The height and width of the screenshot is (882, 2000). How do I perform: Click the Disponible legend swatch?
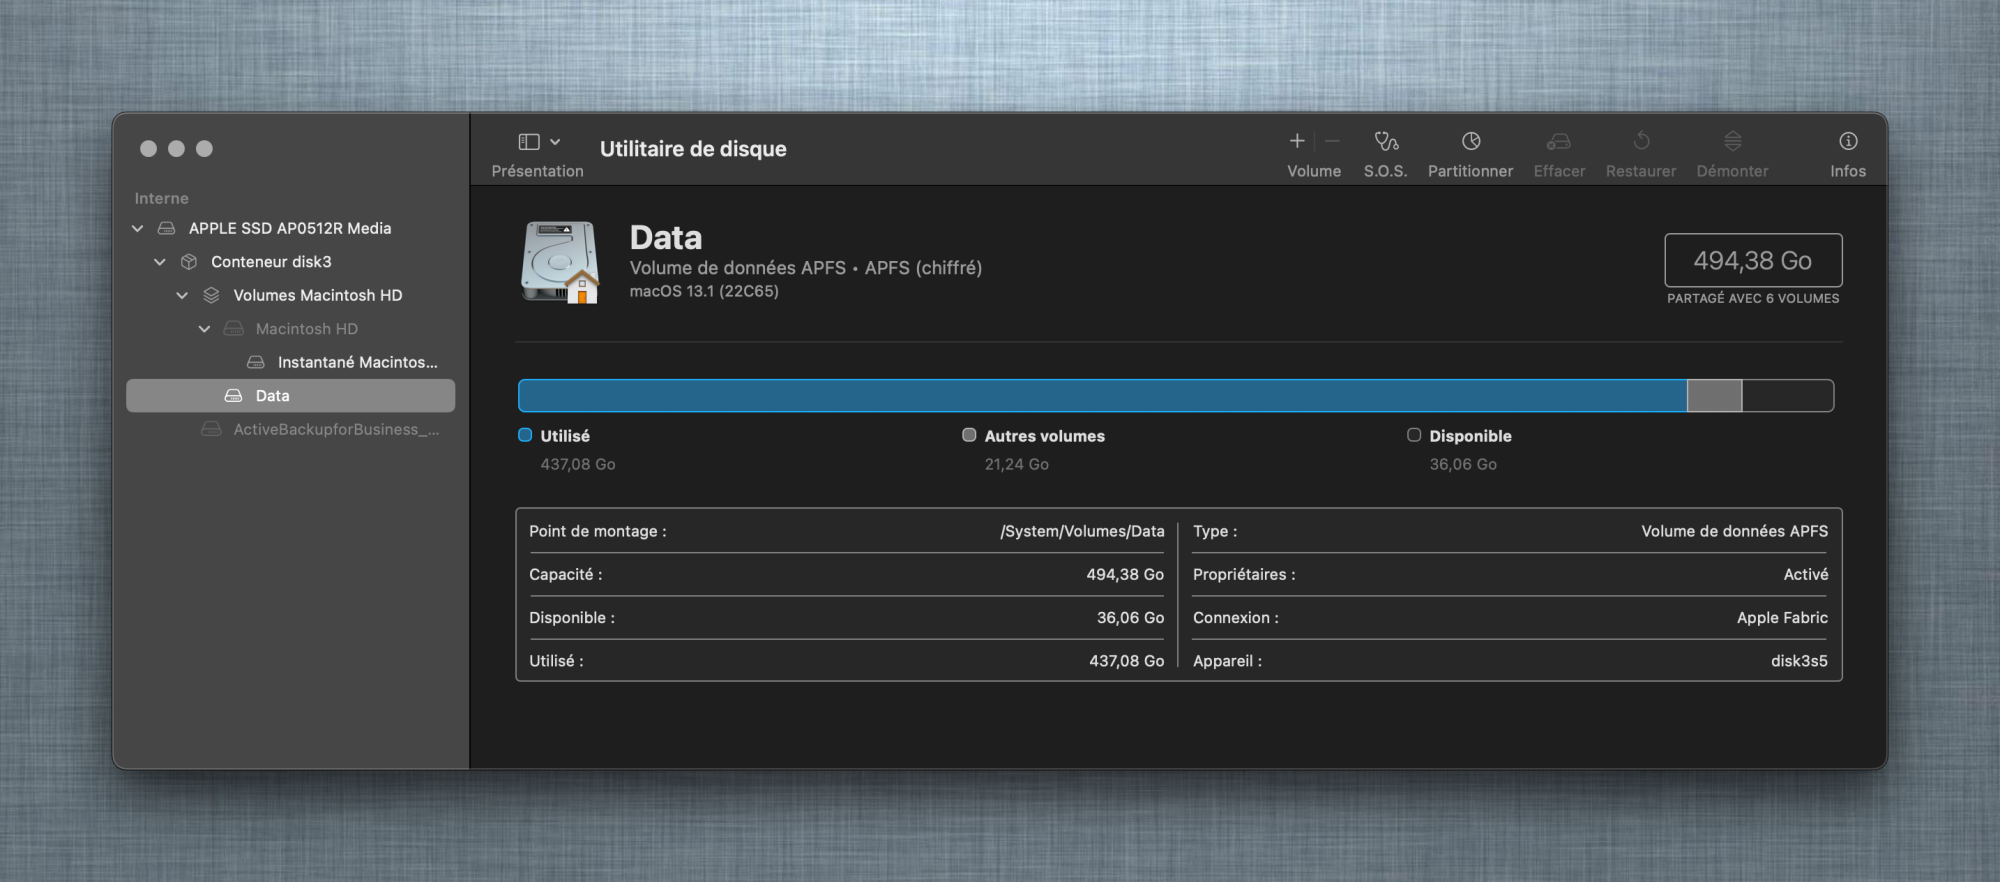point(1414,435)
